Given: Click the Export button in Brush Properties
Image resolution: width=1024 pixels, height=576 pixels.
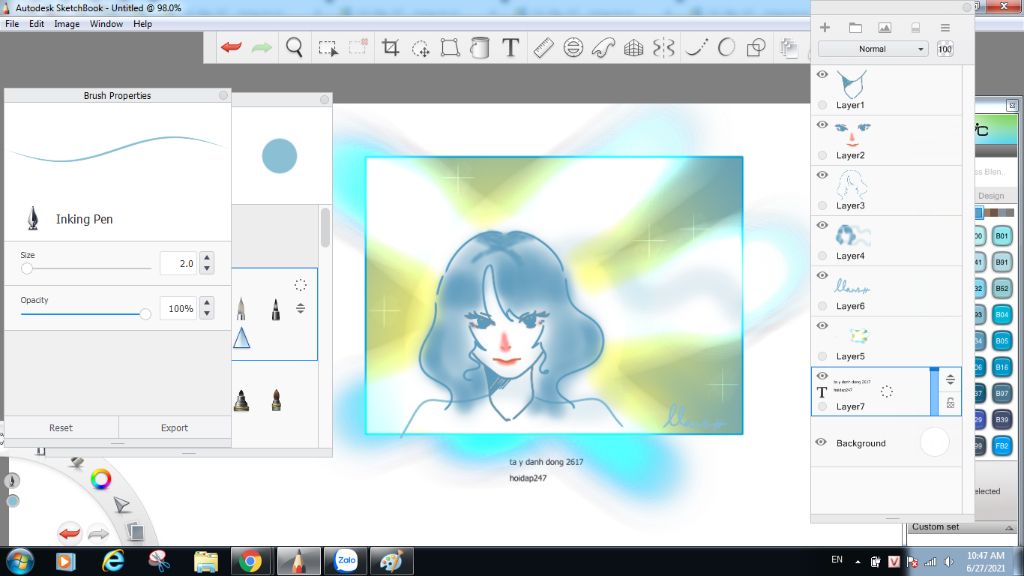Looking at the screenshot, I should 174,428.
